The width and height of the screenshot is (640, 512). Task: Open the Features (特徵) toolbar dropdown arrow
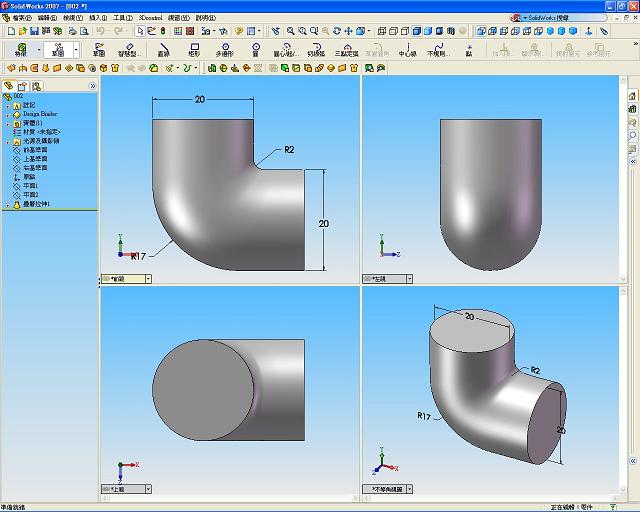(39, 50)
